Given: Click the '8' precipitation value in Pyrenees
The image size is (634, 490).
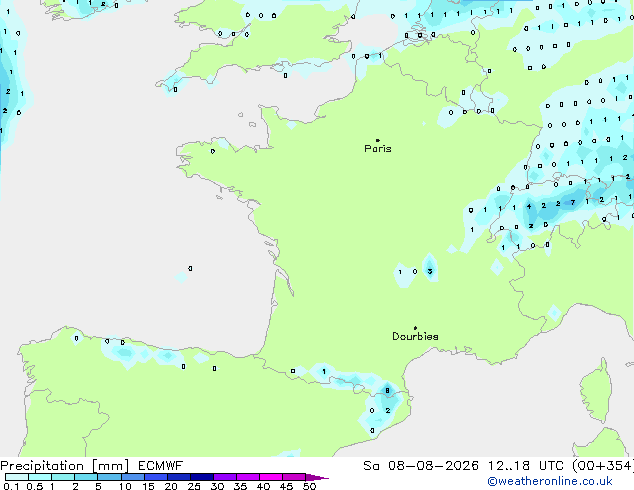Looking at the screenshot, I should [x=387, y=391].
